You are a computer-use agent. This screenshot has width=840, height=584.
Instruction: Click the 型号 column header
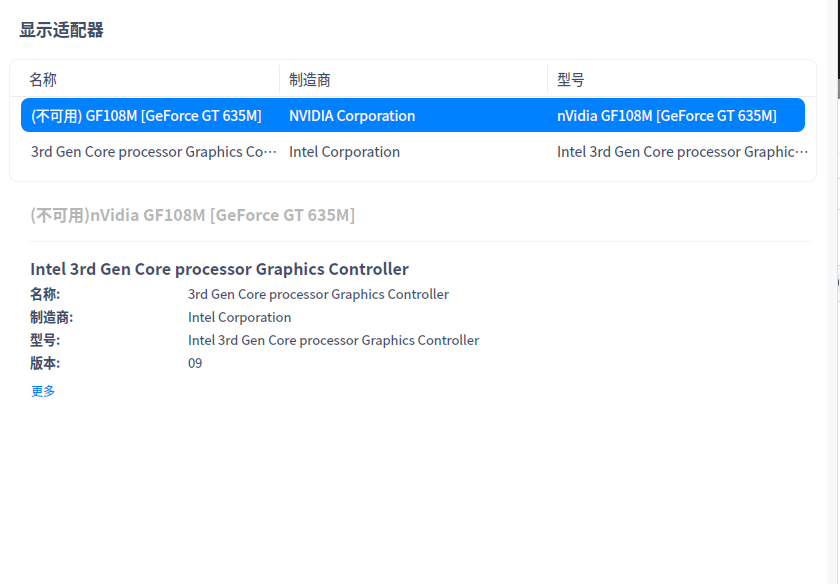pos(571,80)
